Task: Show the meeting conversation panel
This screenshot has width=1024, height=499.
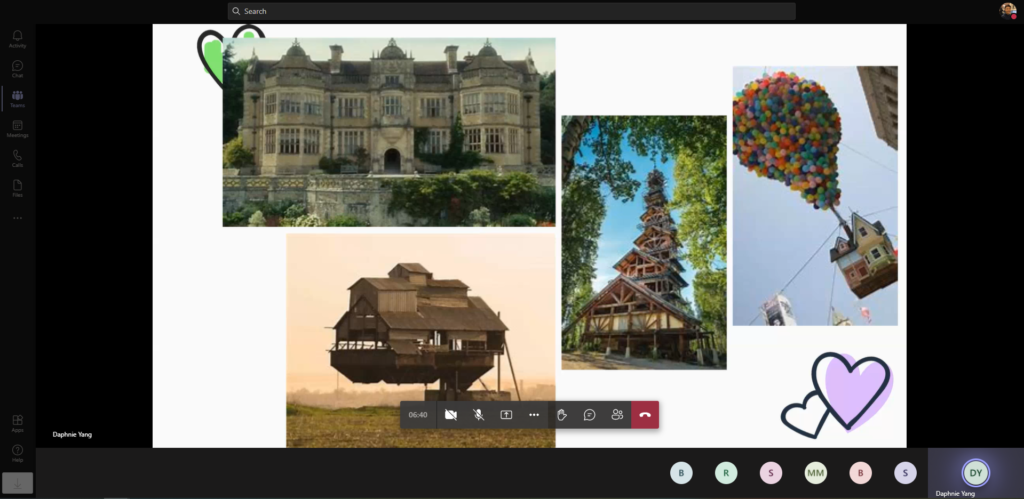Action: pyautogui.click(x=590, y=415)
